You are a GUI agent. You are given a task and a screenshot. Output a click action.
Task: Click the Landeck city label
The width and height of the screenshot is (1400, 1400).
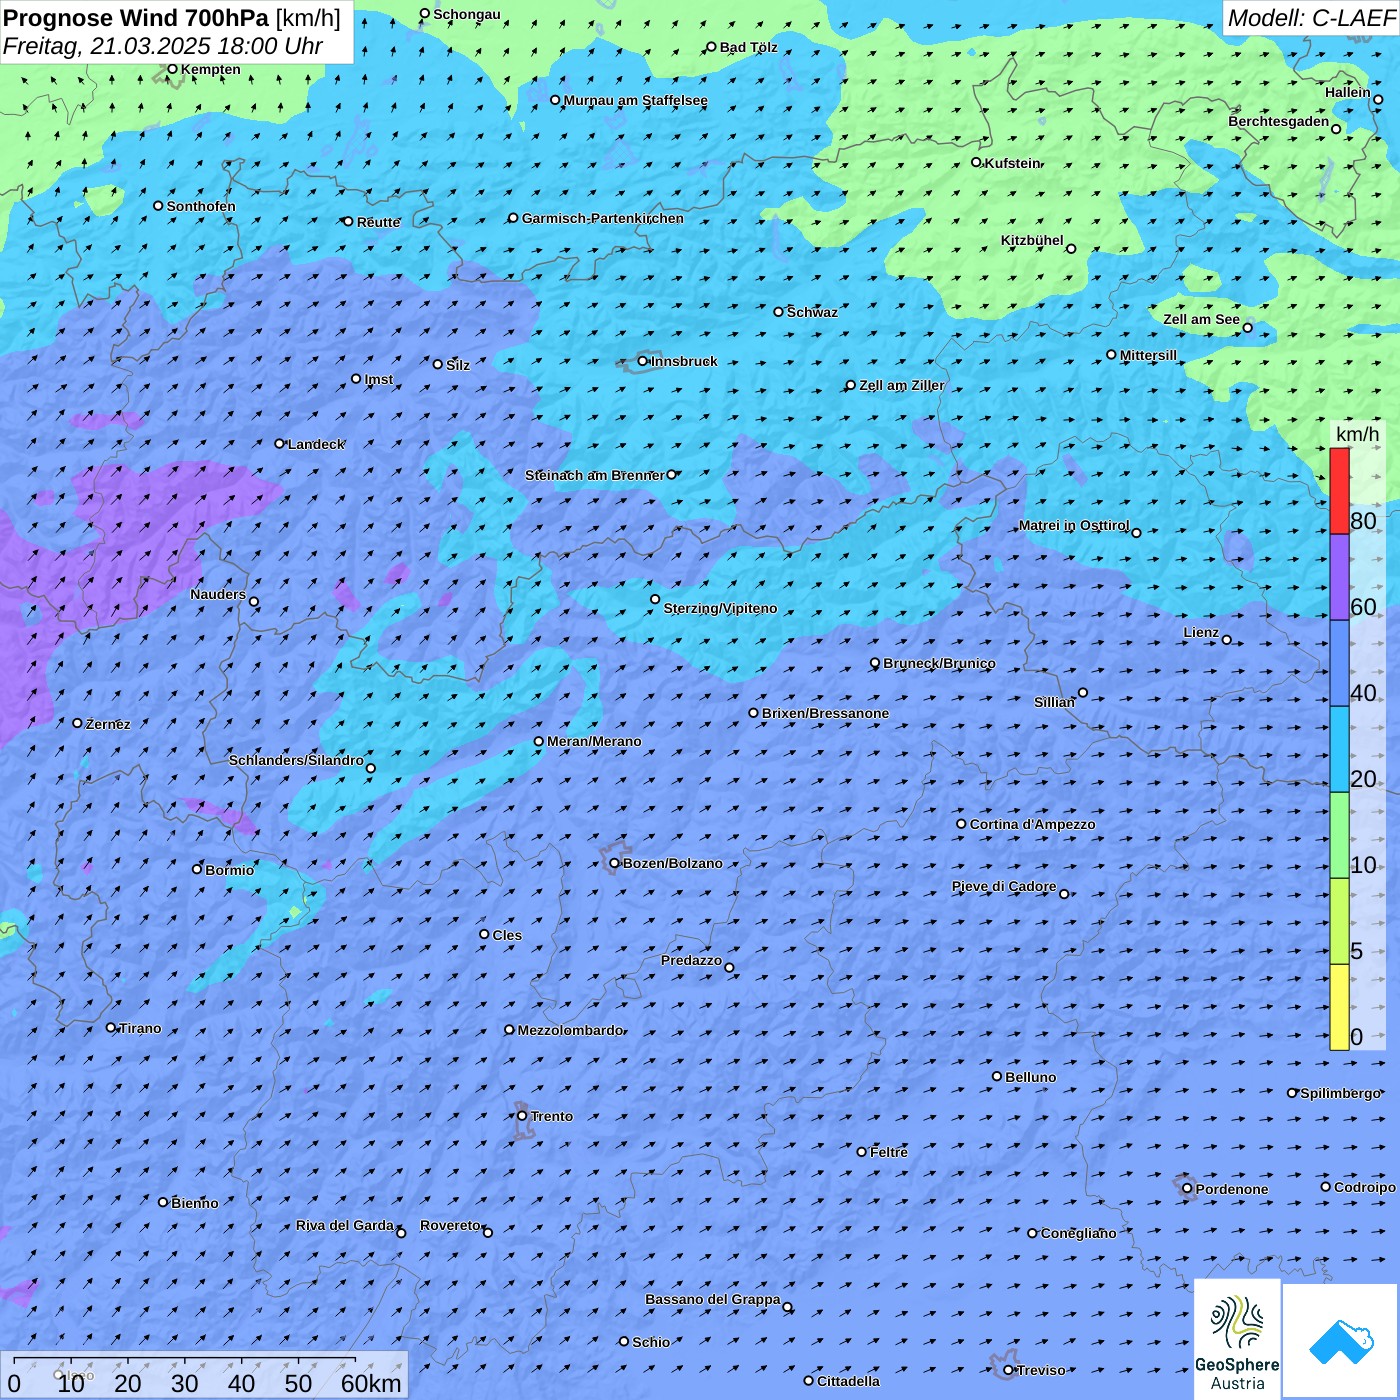316,444
